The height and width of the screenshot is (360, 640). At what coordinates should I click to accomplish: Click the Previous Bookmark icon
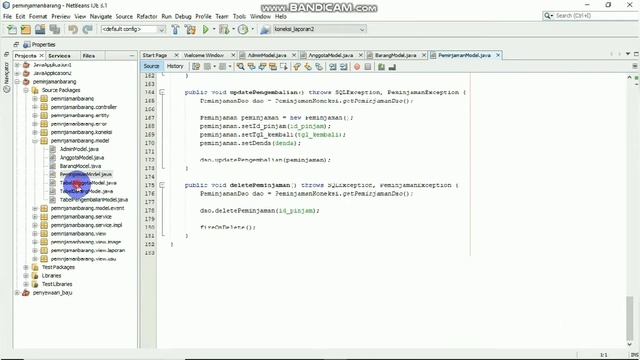click(297, 67)
